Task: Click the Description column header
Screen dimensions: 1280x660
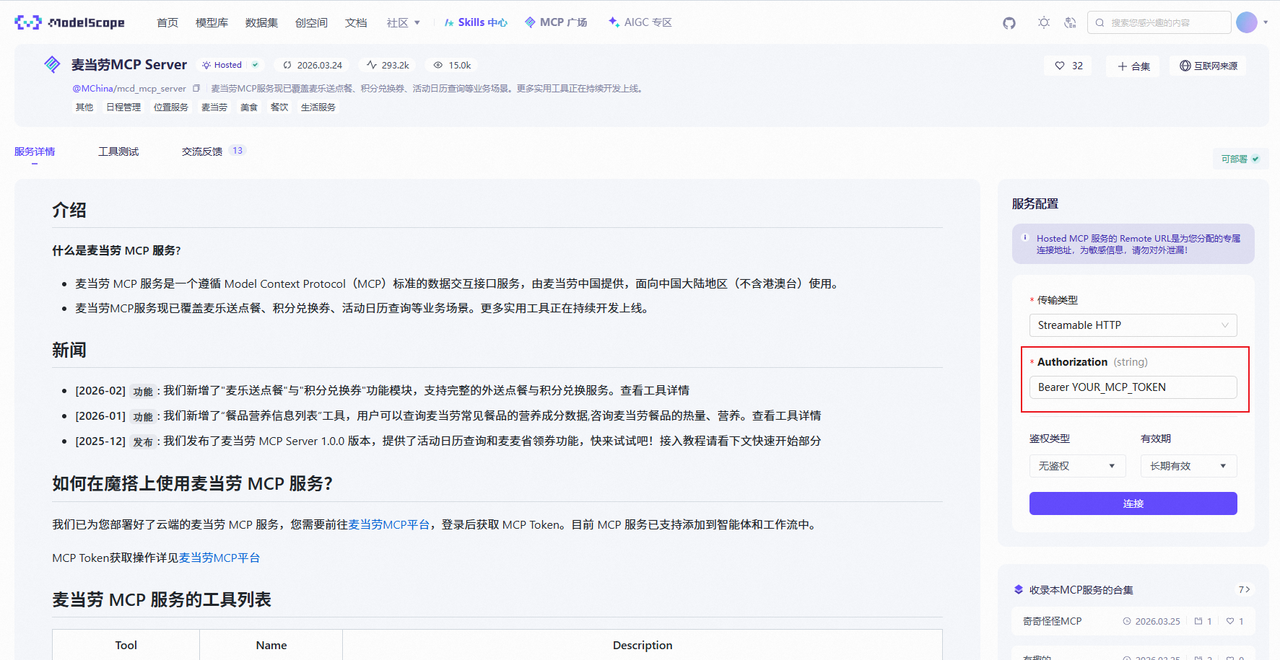Action: coord(642,645)
